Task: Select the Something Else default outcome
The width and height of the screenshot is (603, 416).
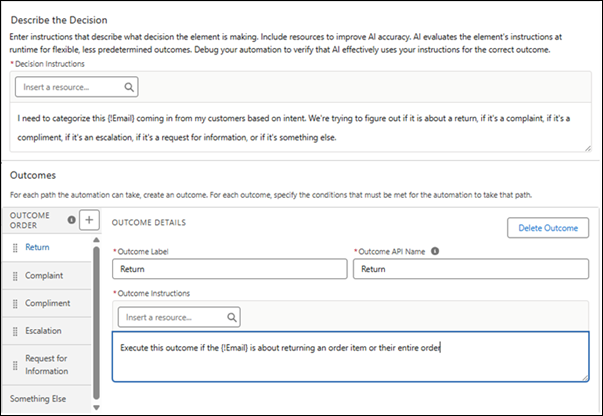Action: 39,399
